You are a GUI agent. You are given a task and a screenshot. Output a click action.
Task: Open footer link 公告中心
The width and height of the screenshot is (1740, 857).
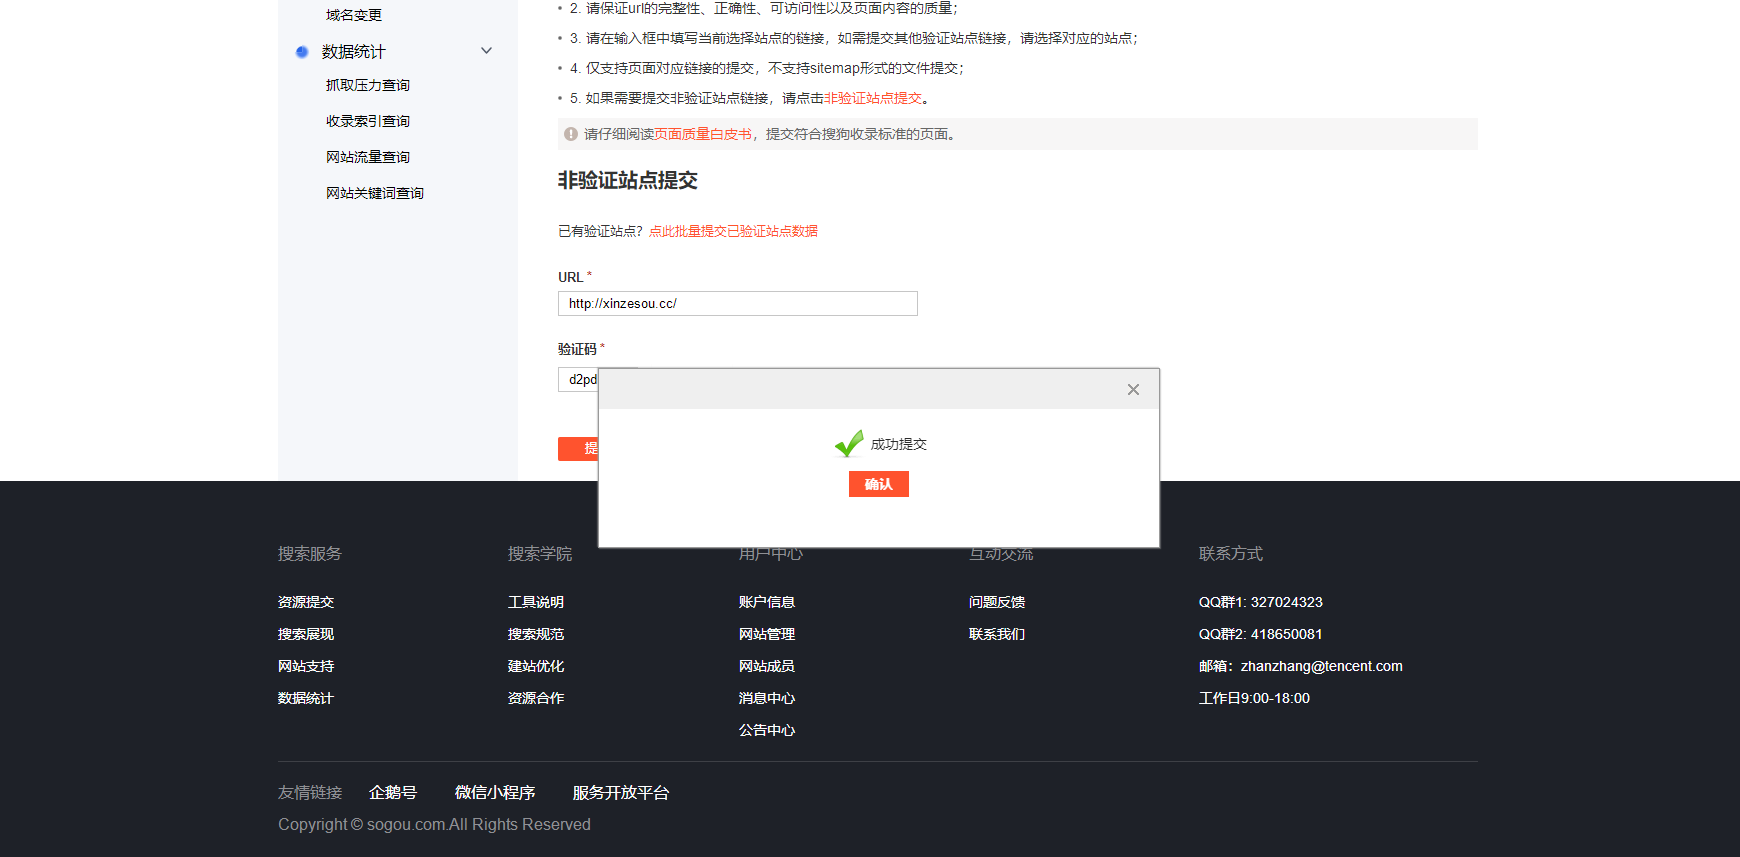pos(767,730)
